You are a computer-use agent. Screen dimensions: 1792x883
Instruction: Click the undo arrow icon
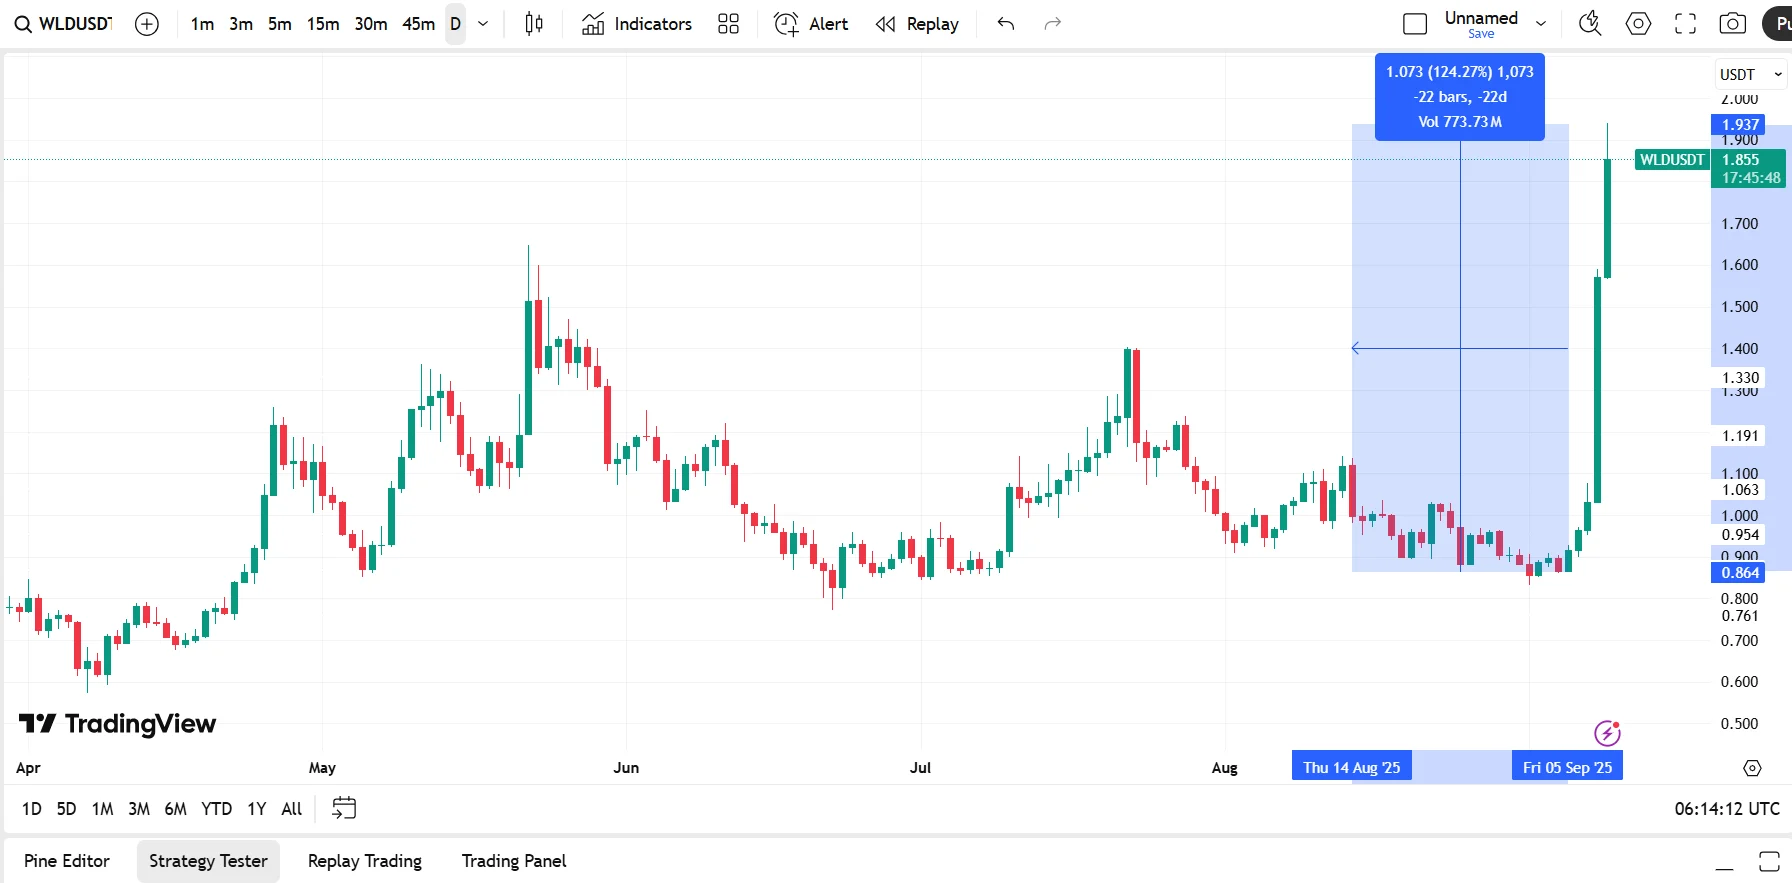tap(1005, 23)
